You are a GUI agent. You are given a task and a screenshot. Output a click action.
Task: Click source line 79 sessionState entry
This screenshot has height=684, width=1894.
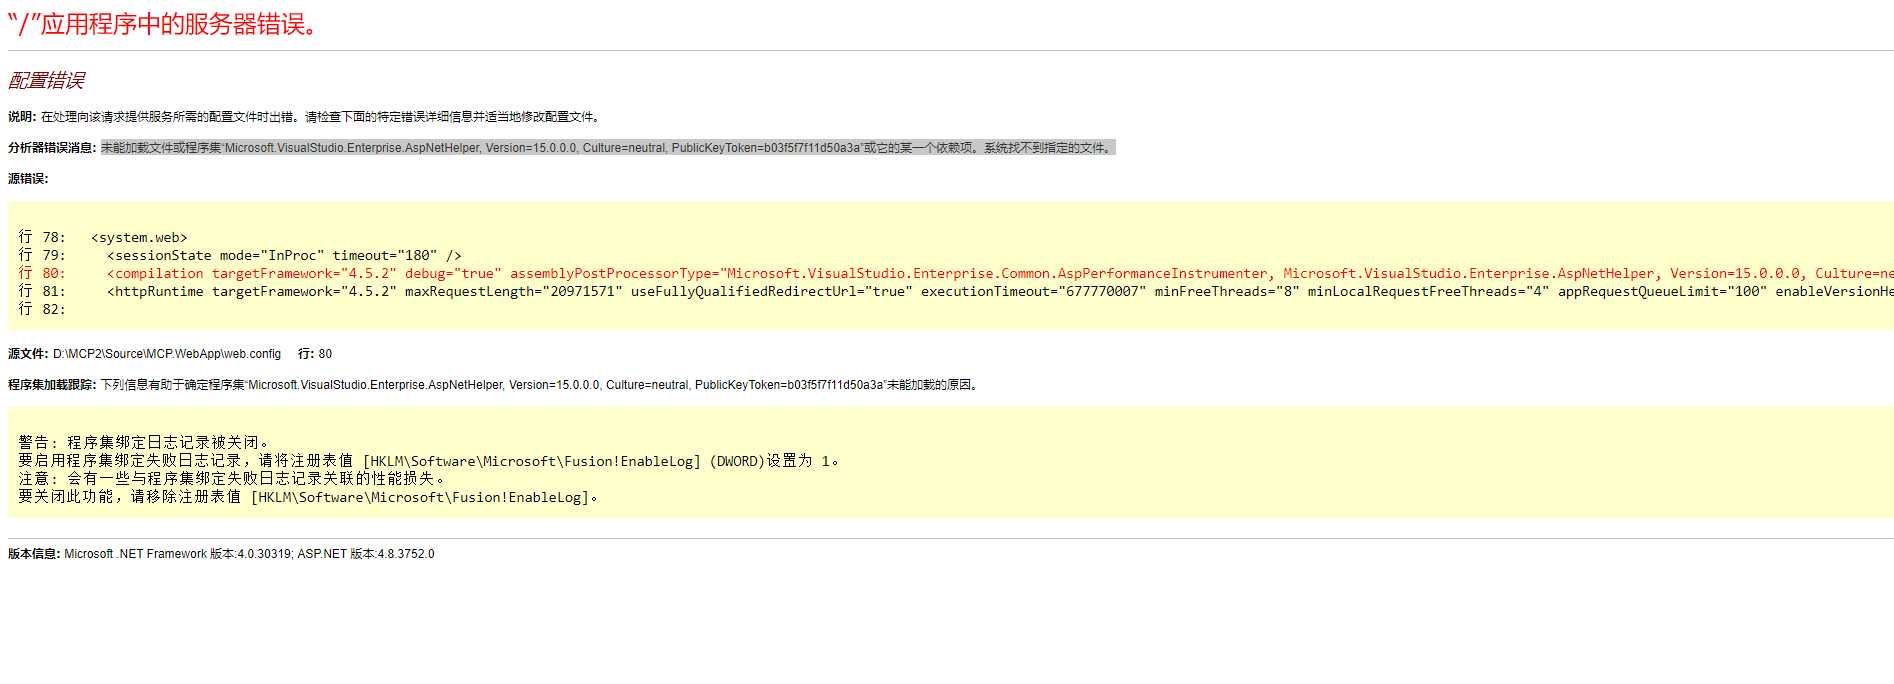point(240,255)
